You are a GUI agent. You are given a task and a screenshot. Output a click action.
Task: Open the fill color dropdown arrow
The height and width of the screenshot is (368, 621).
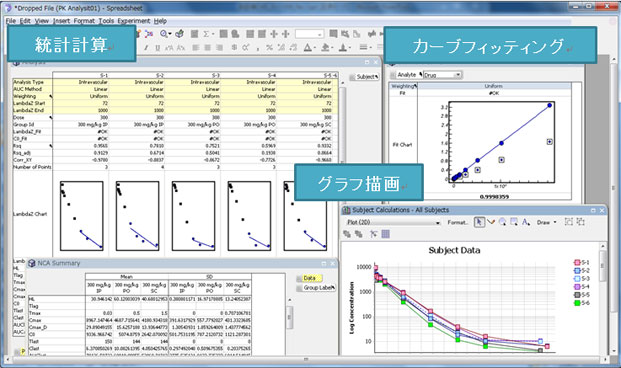[x=331, y=48]
